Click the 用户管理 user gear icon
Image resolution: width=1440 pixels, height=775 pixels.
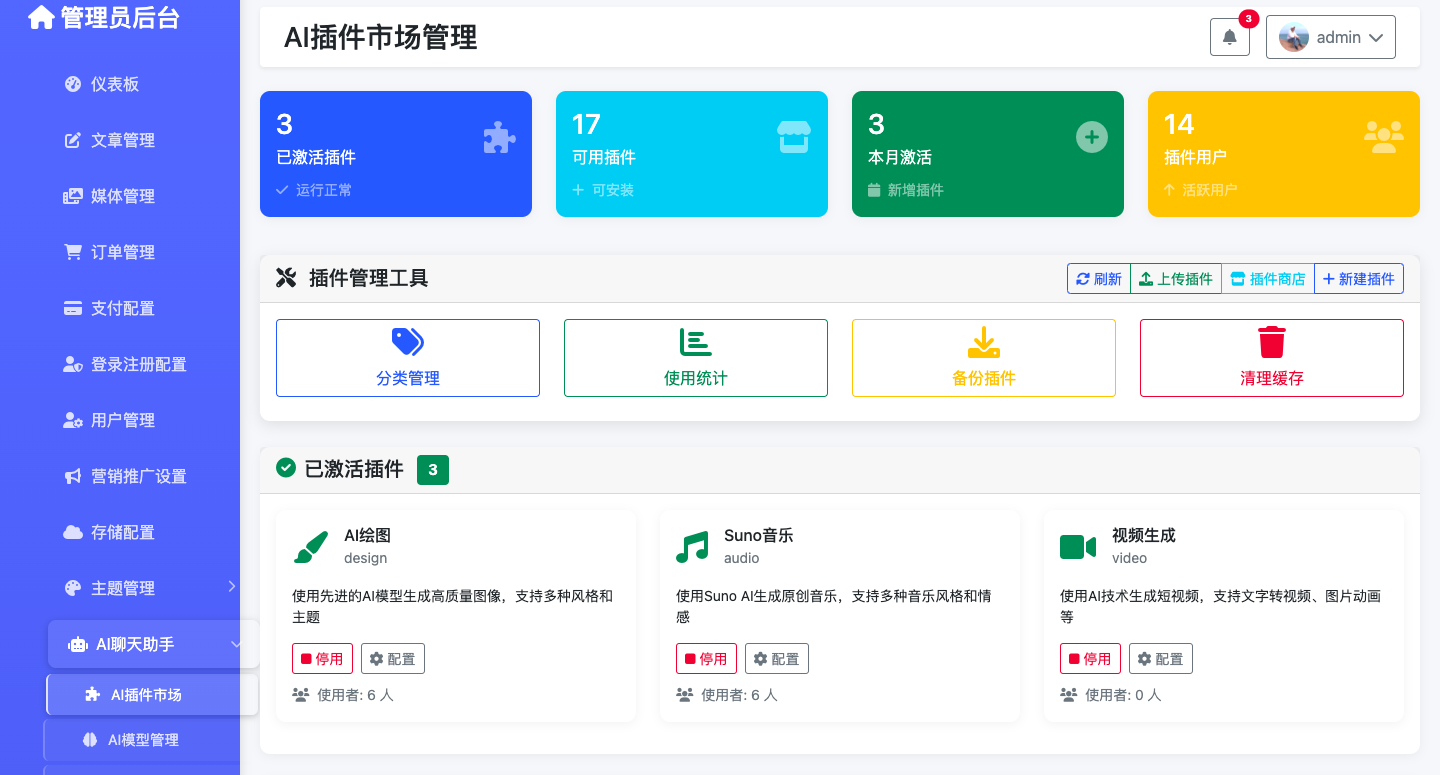(73, 420)
